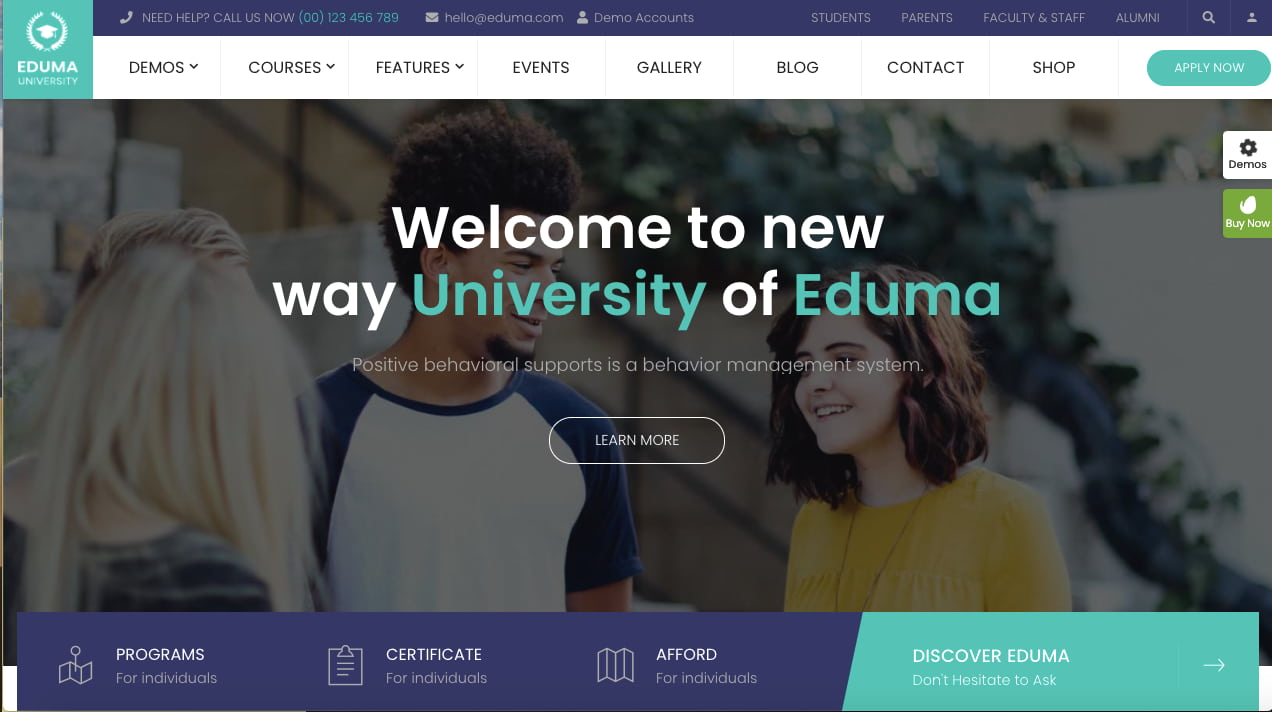Select the Programs map pin icon
This screenshot has height=712, width=1272.
tap(75, 665)
